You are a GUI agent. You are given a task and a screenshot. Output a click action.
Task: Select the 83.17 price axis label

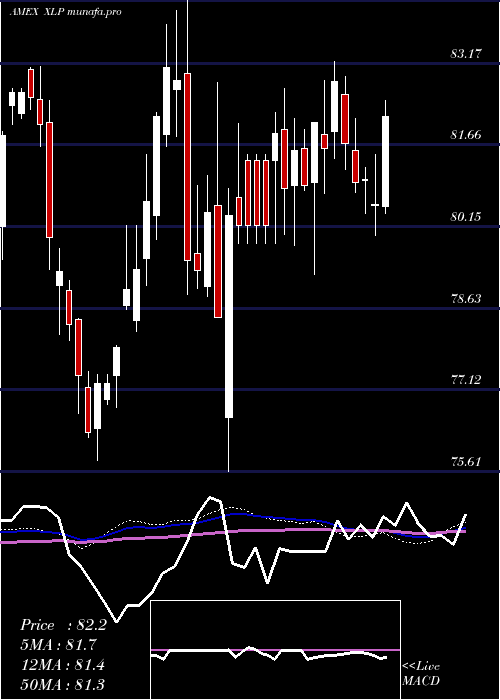pyautogui.click(x=466, y=54)
